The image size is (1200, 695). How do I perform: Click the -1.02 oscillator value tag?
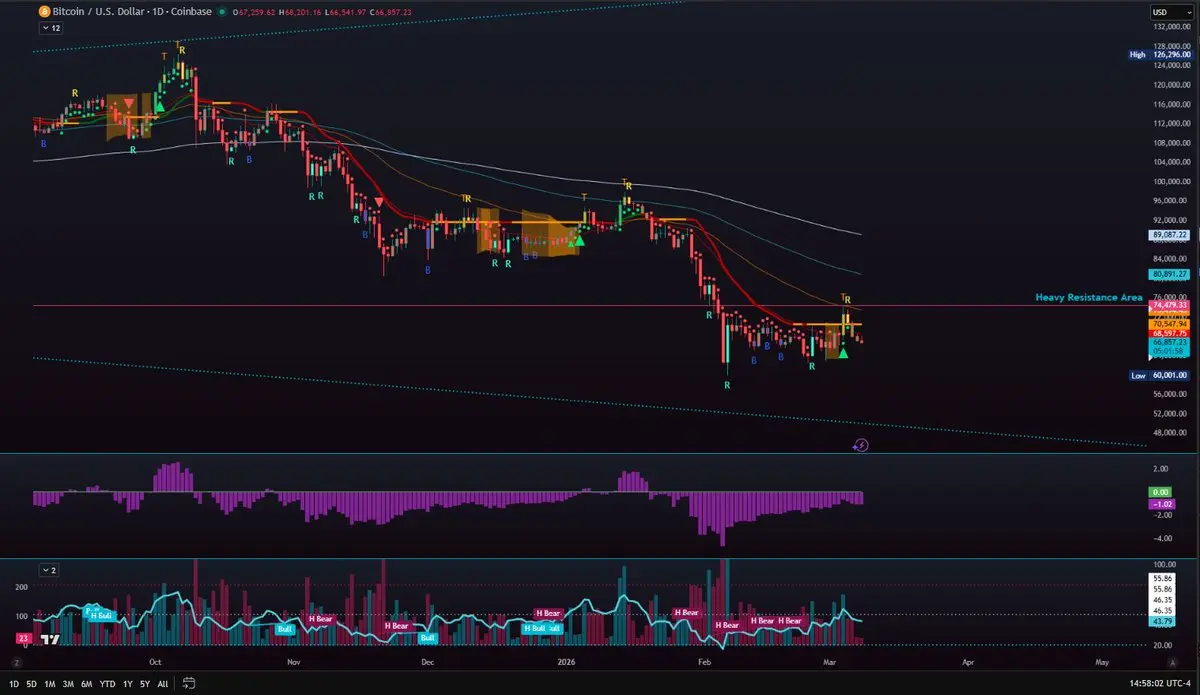click(x=1162, y=504)
